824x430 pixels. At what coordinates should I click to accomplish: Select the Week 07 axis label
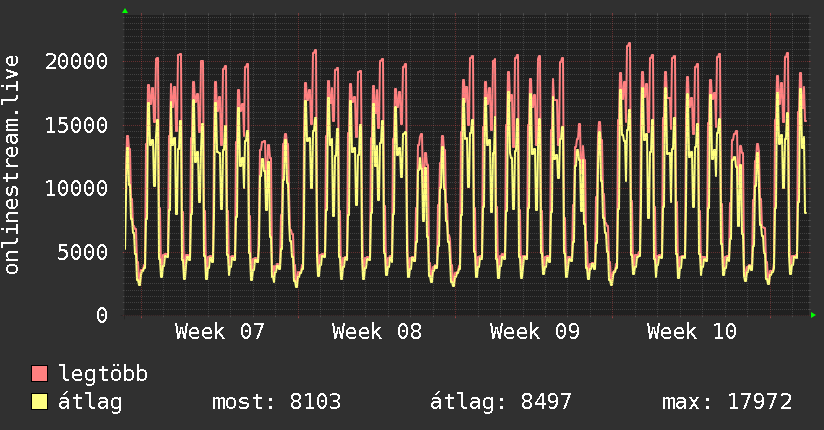(x=220, y=332)
